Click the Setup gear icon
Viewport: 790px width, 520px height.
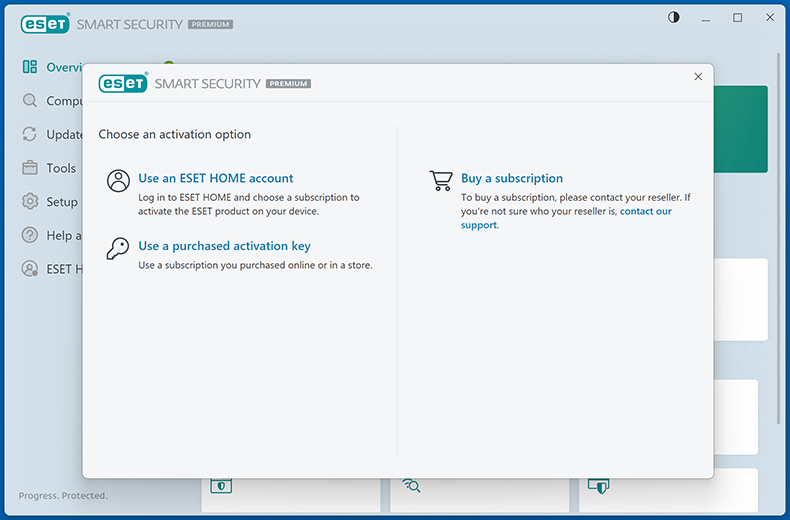(30, 202)
